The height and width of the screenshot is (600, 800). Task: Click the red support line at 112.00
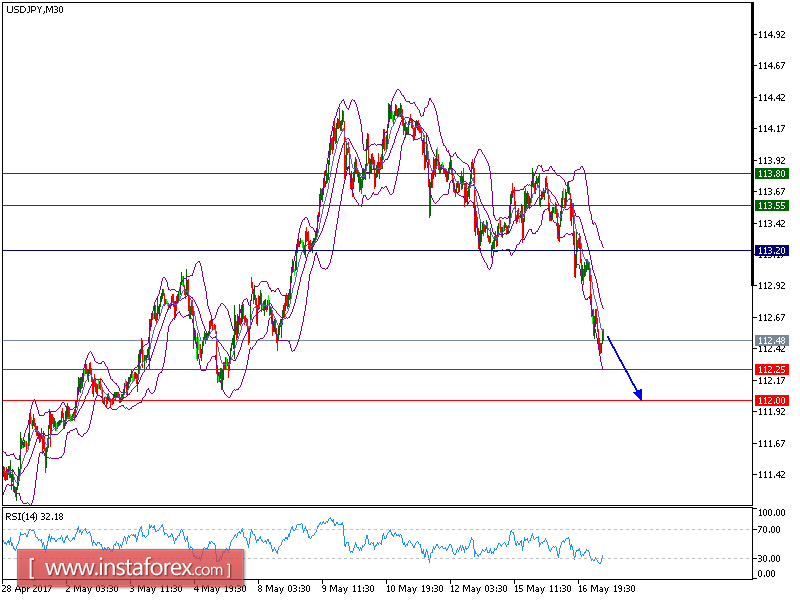pos(400,399)
